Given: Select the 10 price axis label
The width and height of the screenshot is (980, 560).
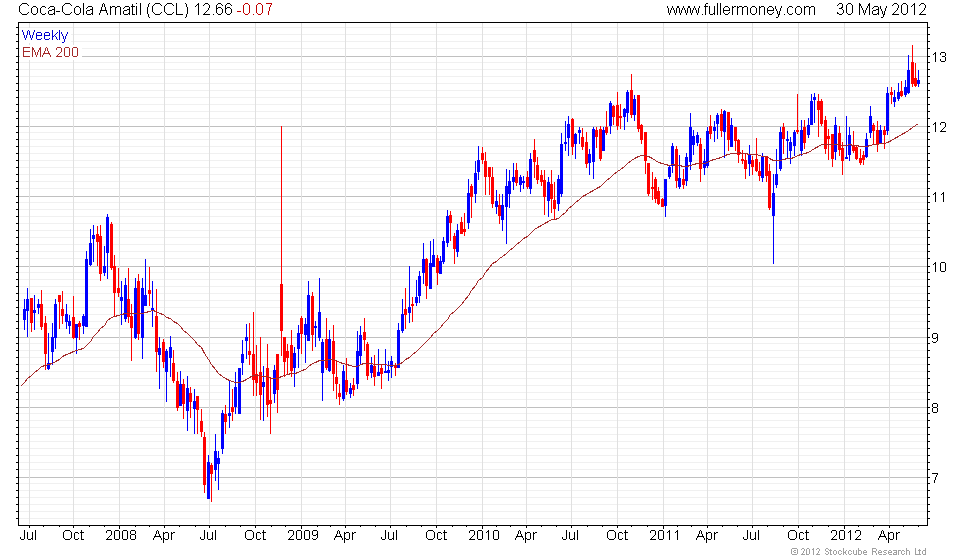Looking at the screenshot, I should tap(939, 268).
